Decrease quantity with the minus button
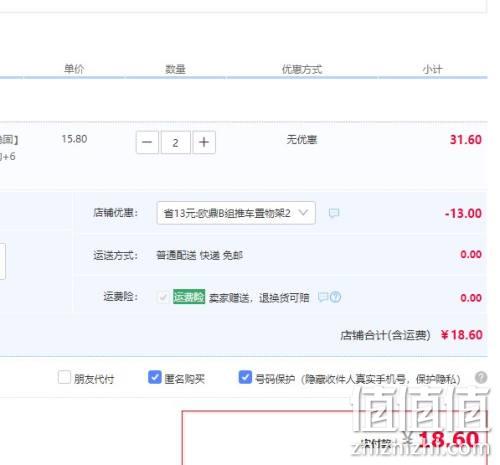Image resolution: width=500 pixels, height=465 pixels. coord(147,142)
